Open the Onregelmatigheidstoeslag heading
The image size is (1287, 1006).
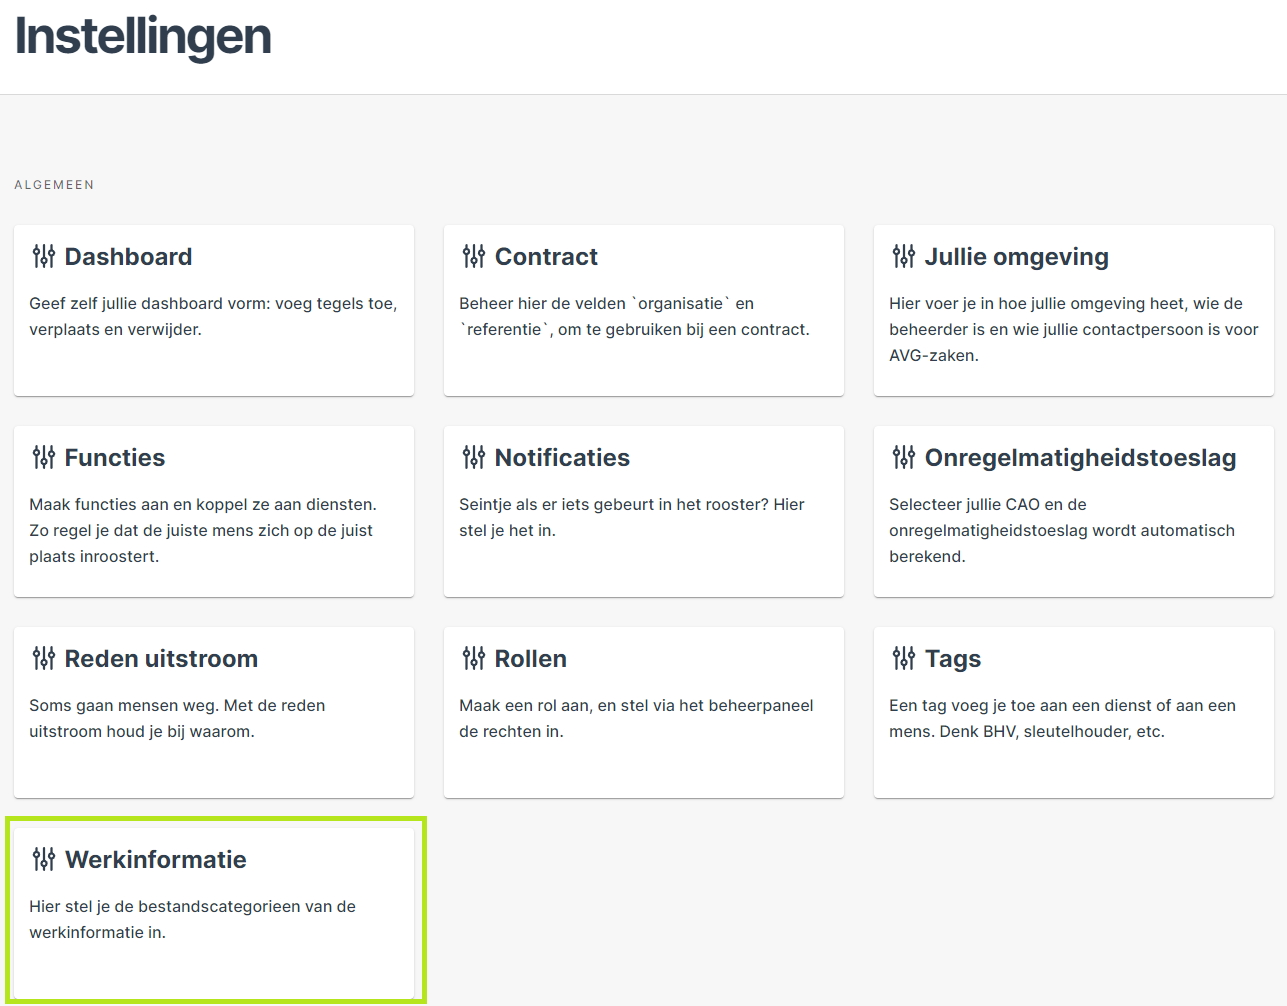(1080, 459)
